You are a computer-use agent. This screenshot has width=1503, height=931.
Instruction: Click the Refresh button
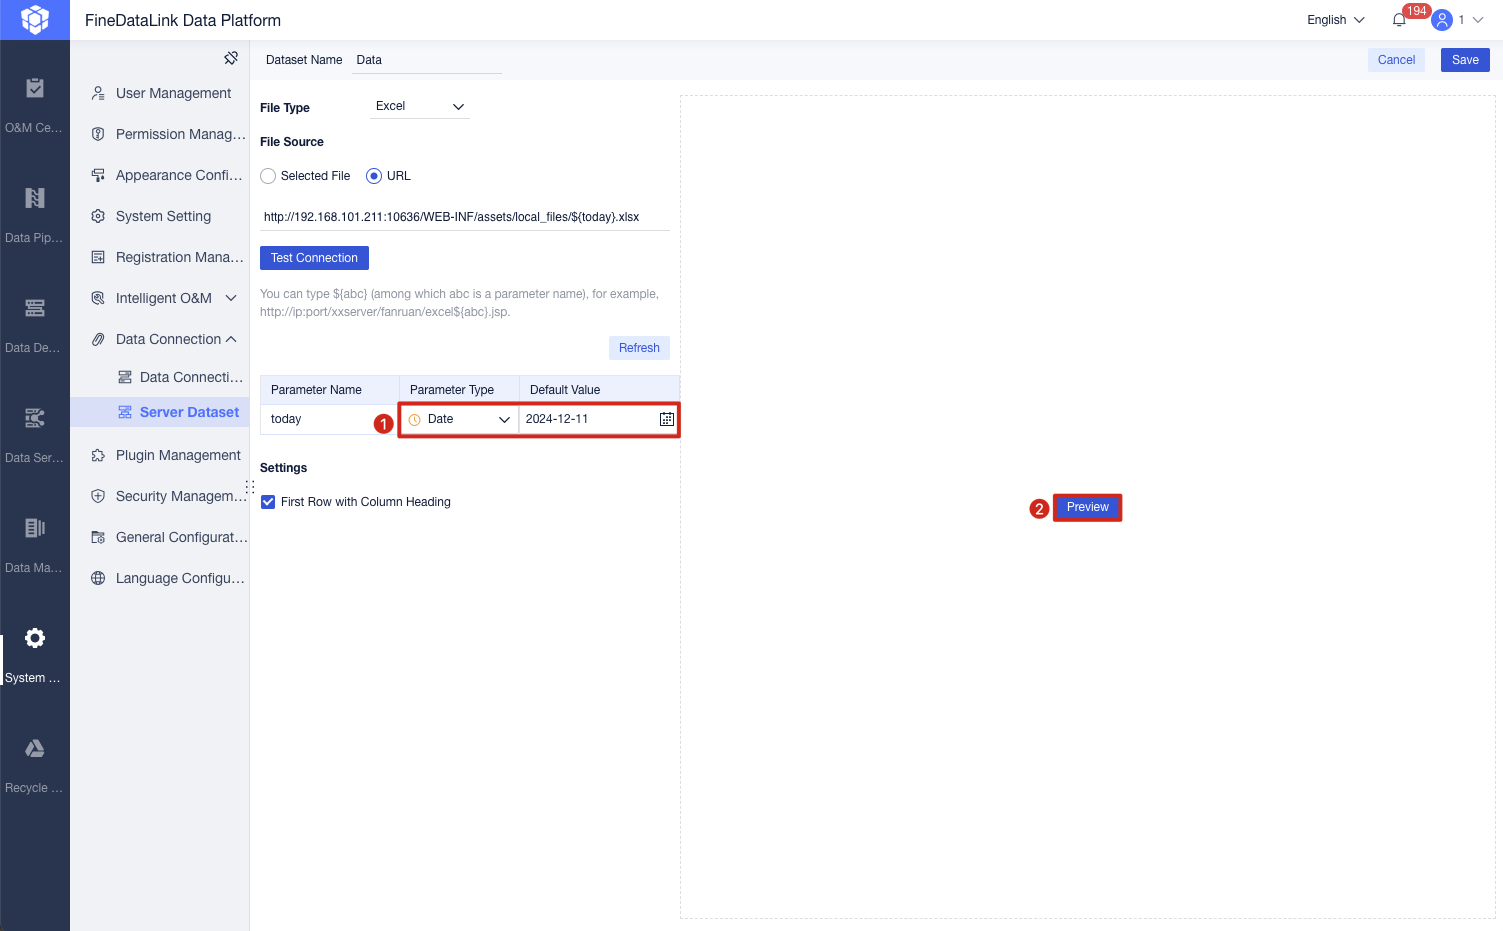(x=639, y=348)
